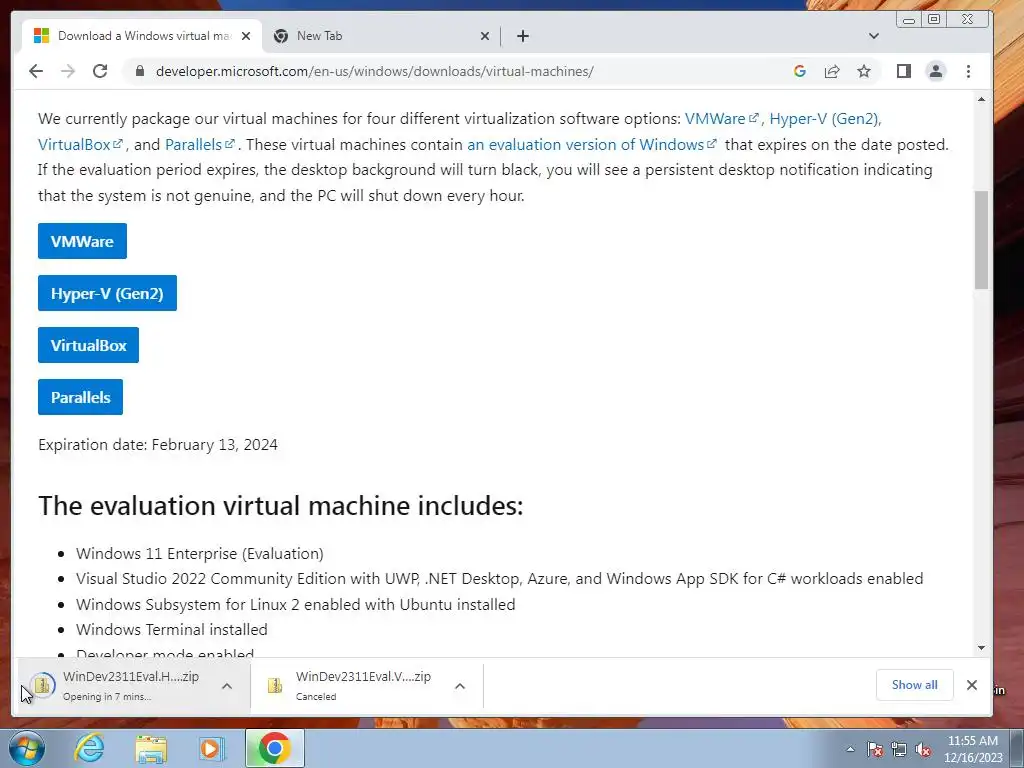Open the Parallels text link in paragraph
The height and width of the screenshot is (768, 1024).
click(x=199, y=144)
